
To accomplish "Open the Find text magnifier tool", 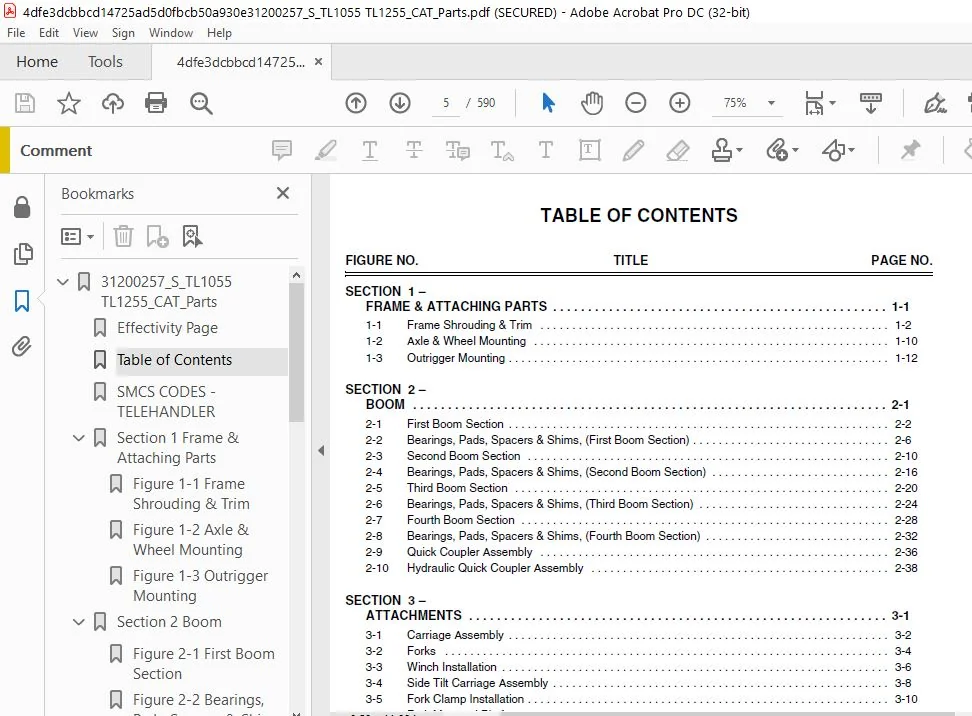I will point(201,103).
